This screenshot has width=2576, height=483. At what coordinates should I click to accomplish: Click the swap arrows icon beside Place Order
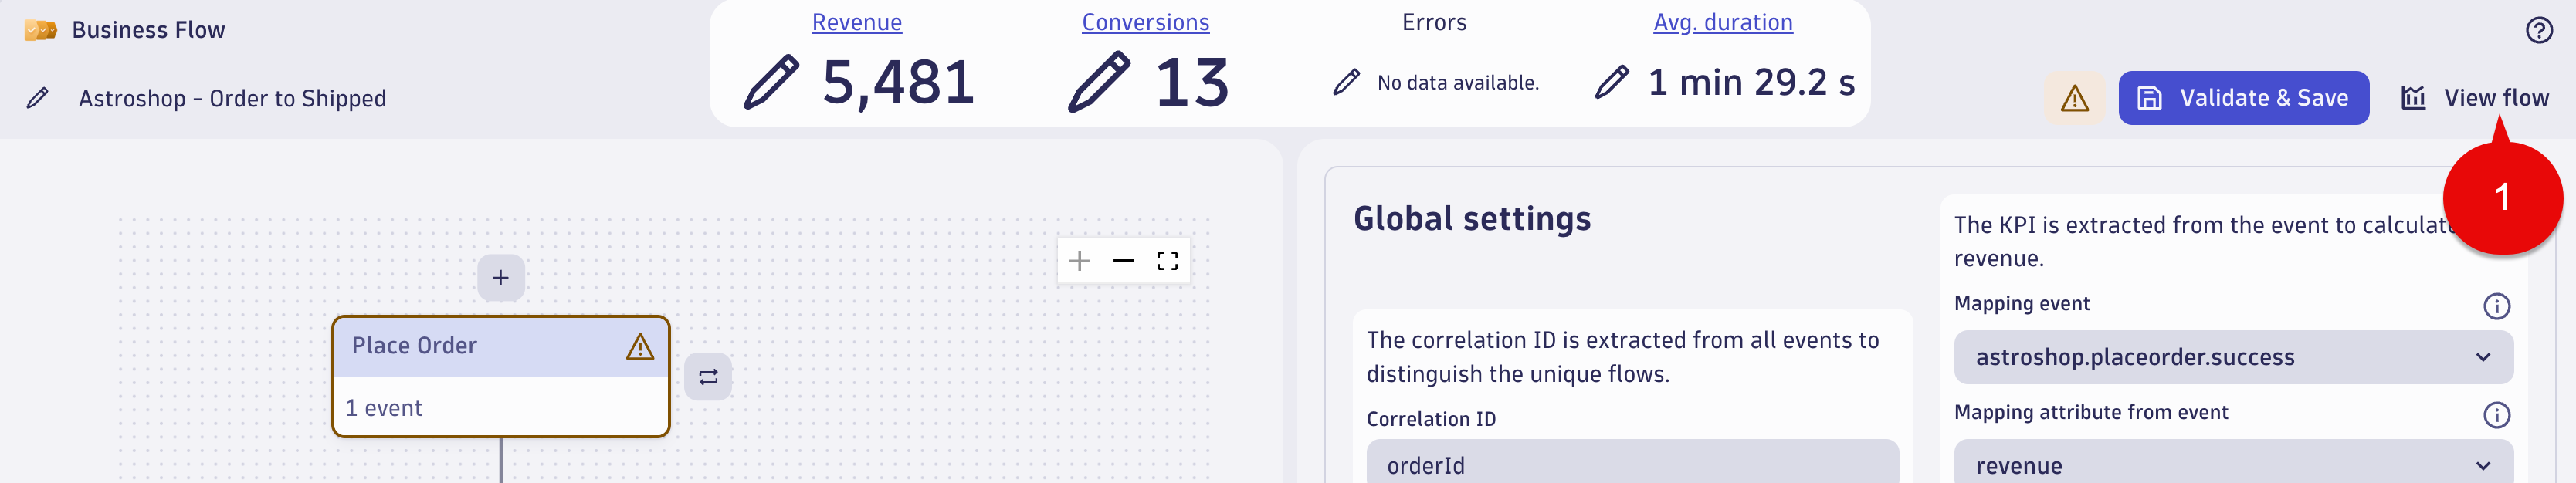(x=708, y=377)
